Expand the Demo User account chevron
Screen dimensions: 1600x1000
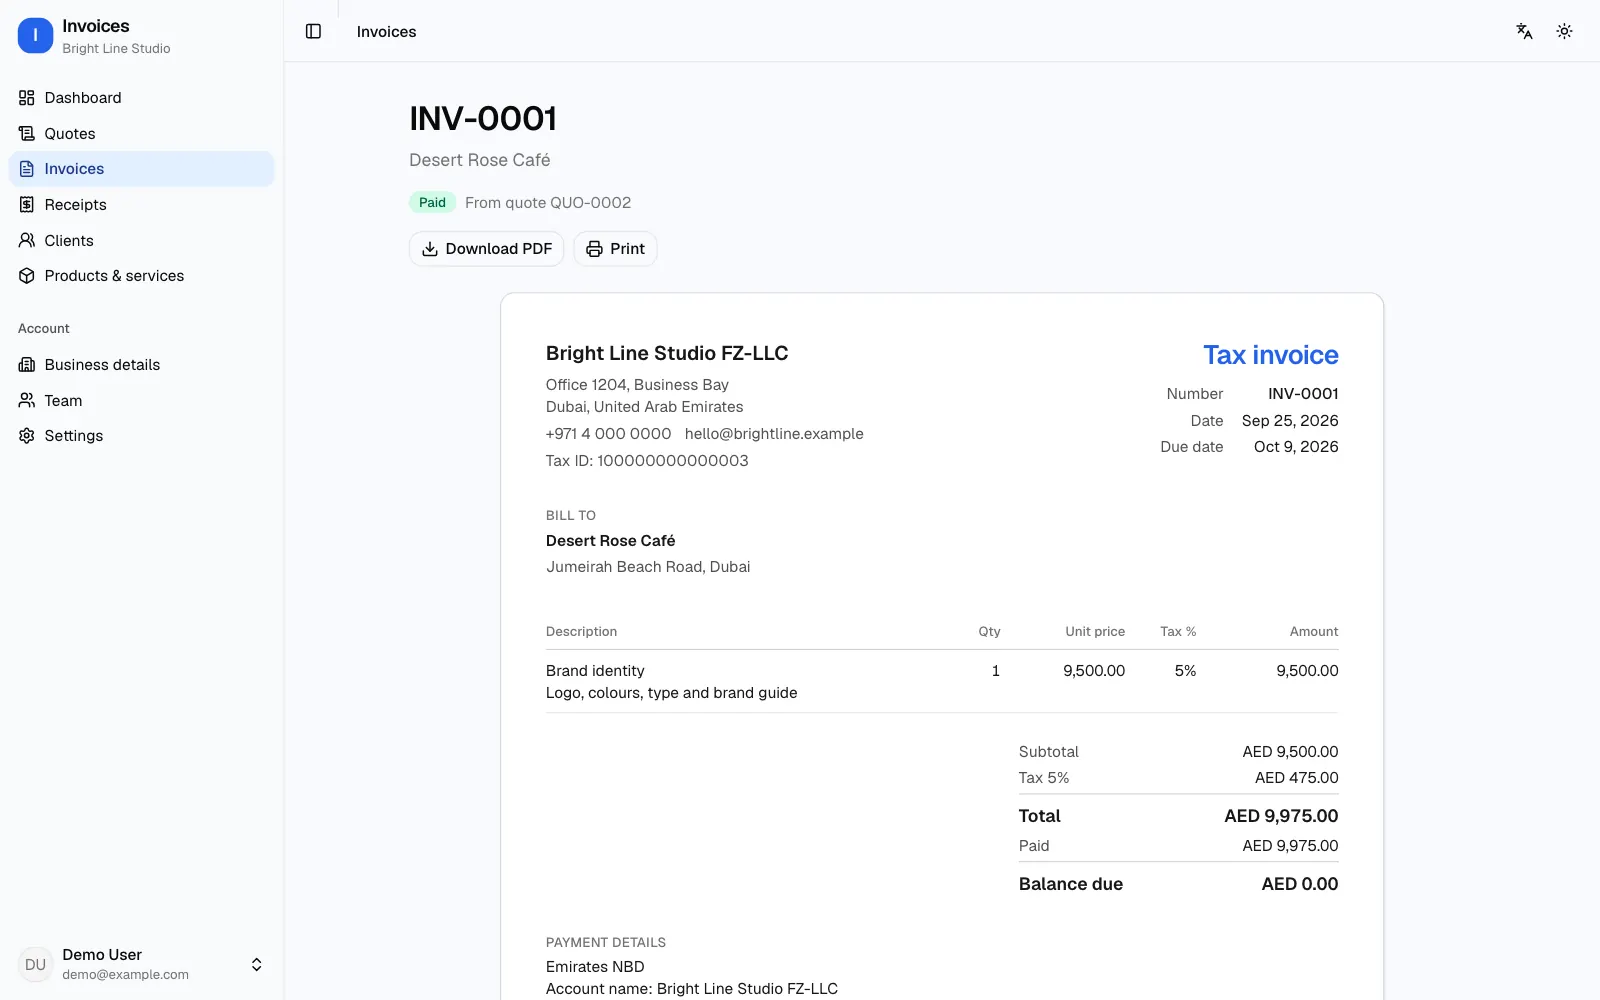(x=256, y=965)
